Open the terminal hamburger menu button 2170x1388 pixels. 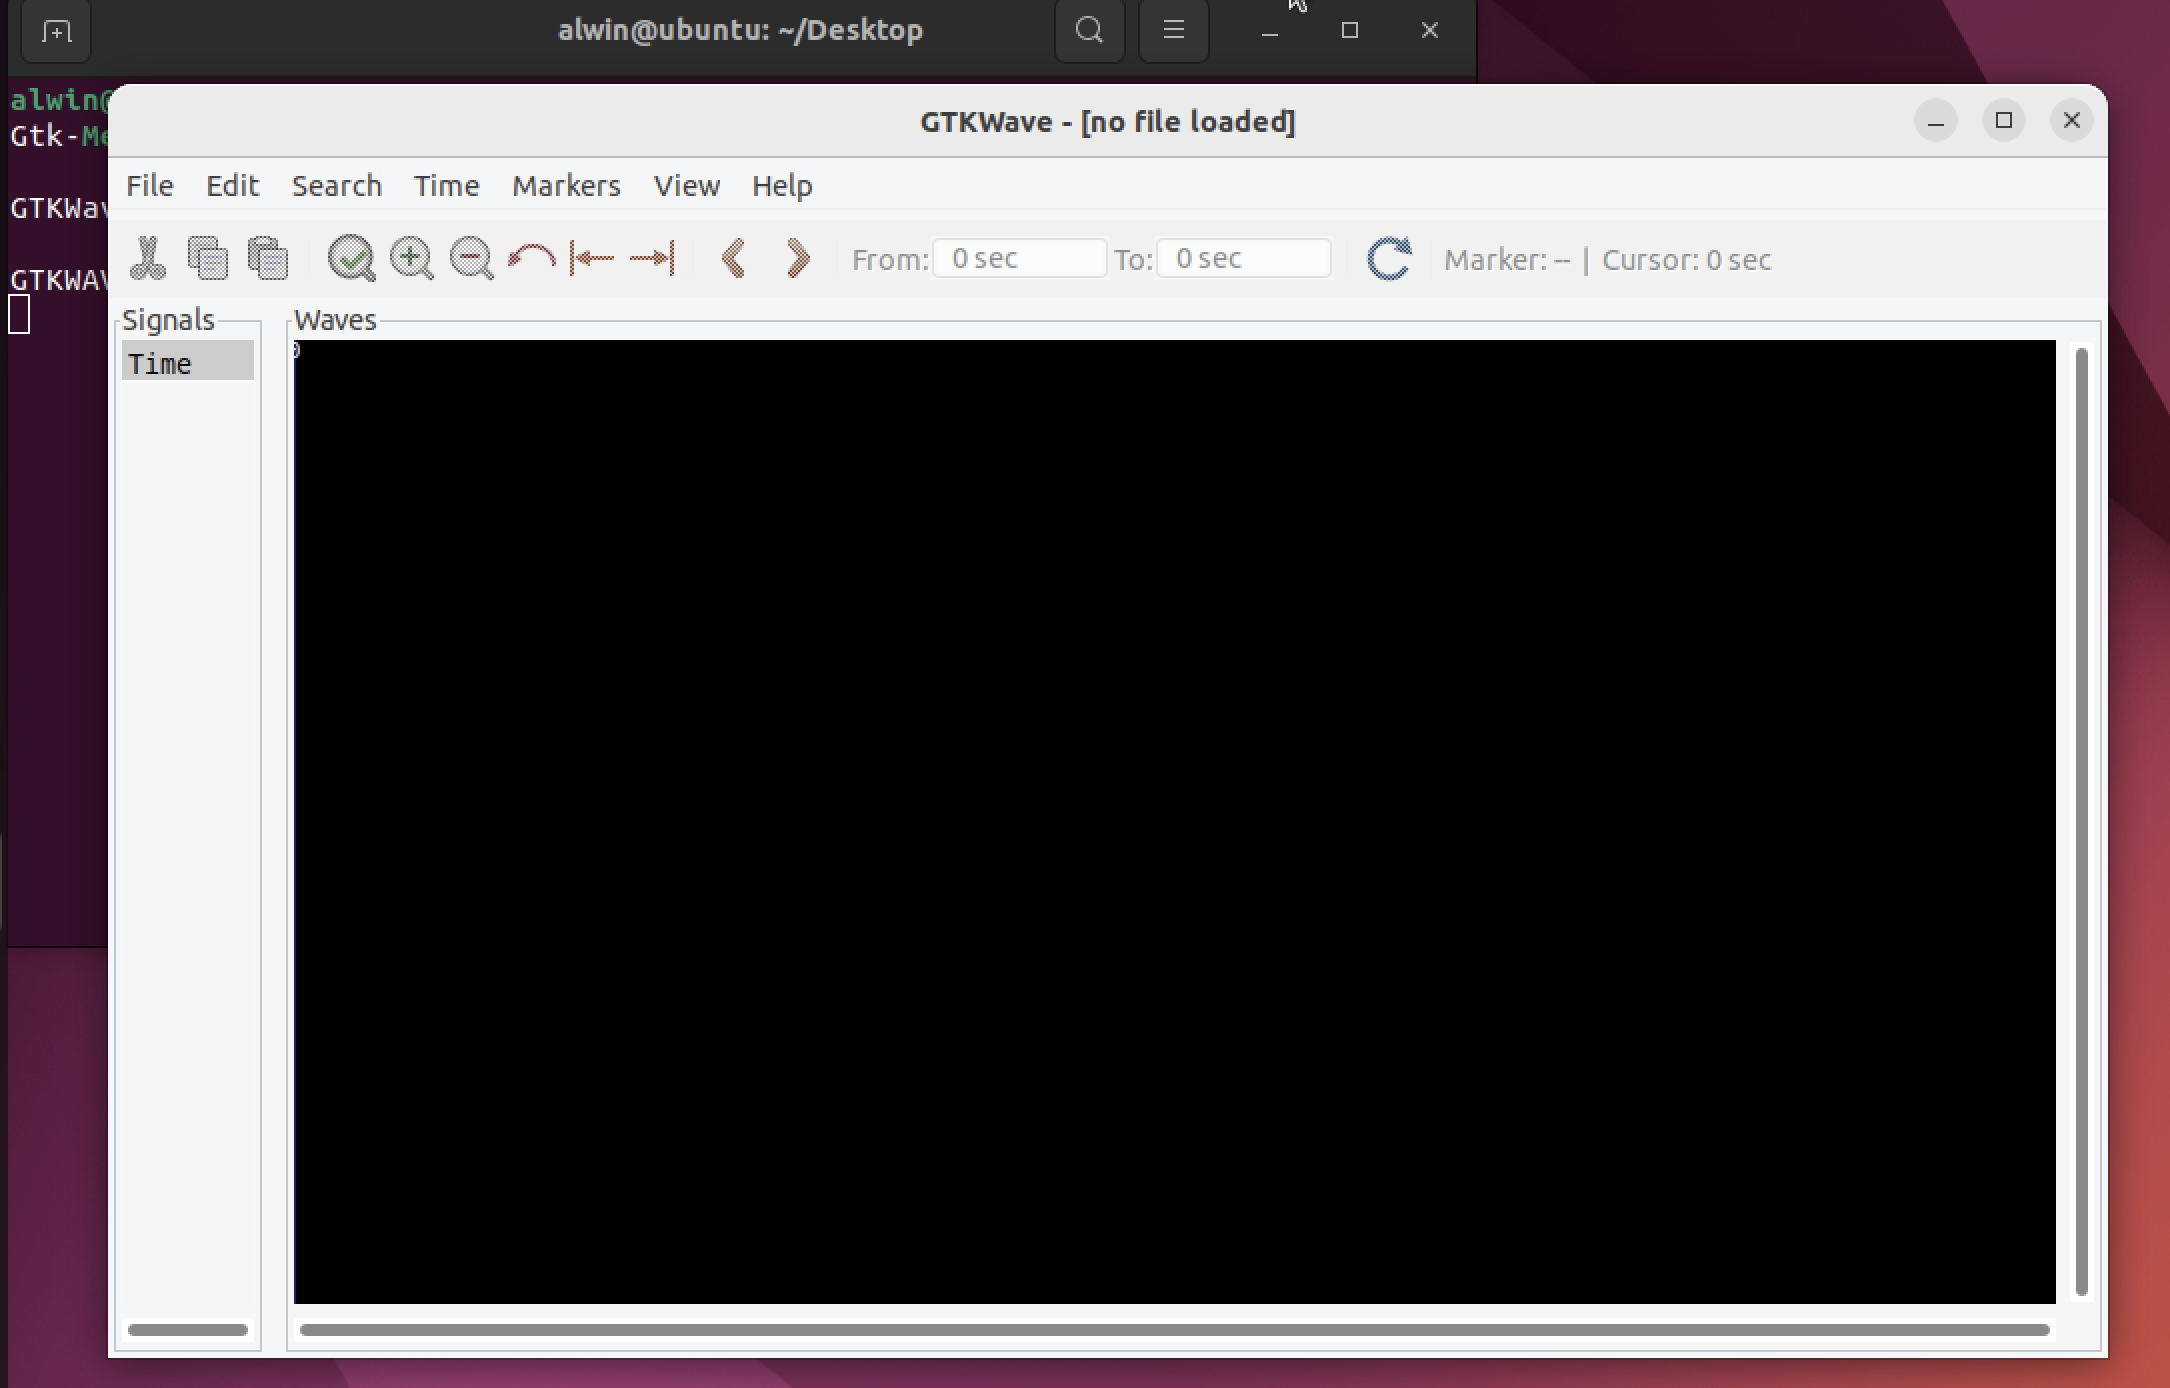[1173, 30]
